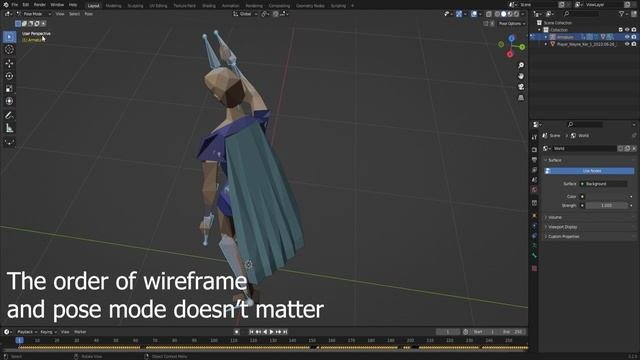Open the Render menu
The width and height of the screenshot is (640, 360).
click(40, 4)
